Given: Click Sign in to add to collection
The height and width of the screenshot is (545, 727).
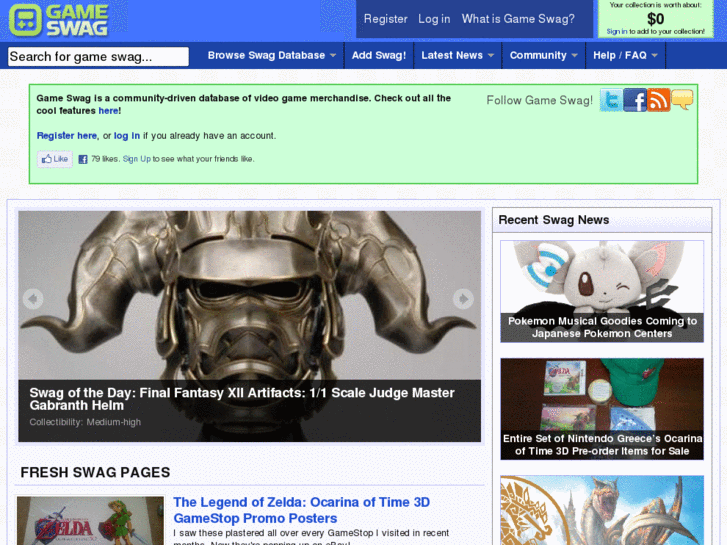Looking at the screenshot, I should [617, 32].
